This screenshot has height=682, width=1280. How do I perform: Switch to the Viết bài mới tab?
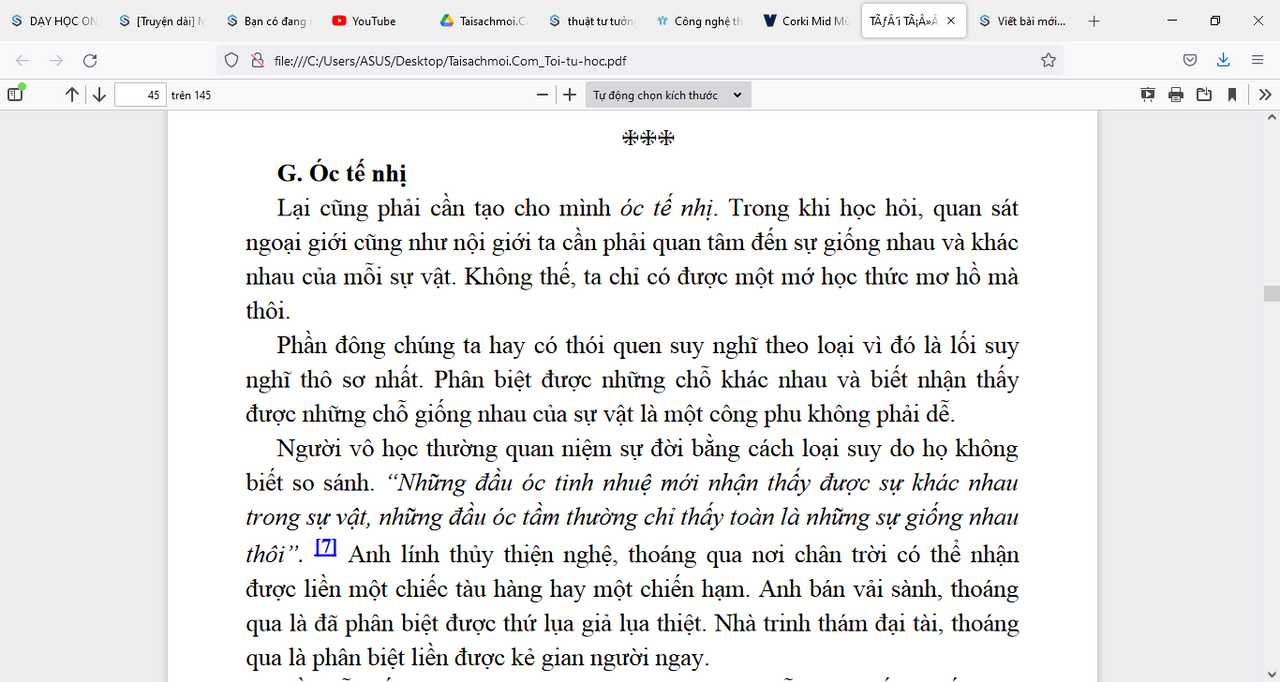tap(1023, 21)
